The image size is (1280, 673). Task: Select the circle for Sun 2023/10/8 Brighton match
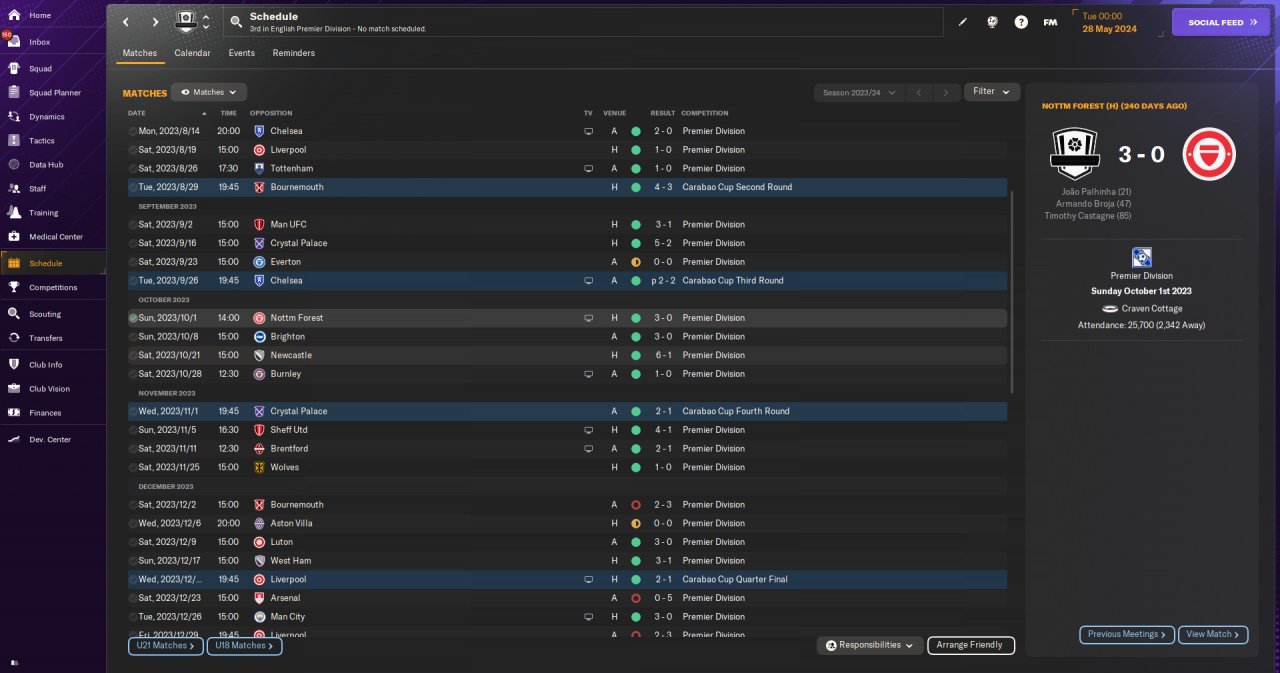pyautogui.click(x=133, y=337)
